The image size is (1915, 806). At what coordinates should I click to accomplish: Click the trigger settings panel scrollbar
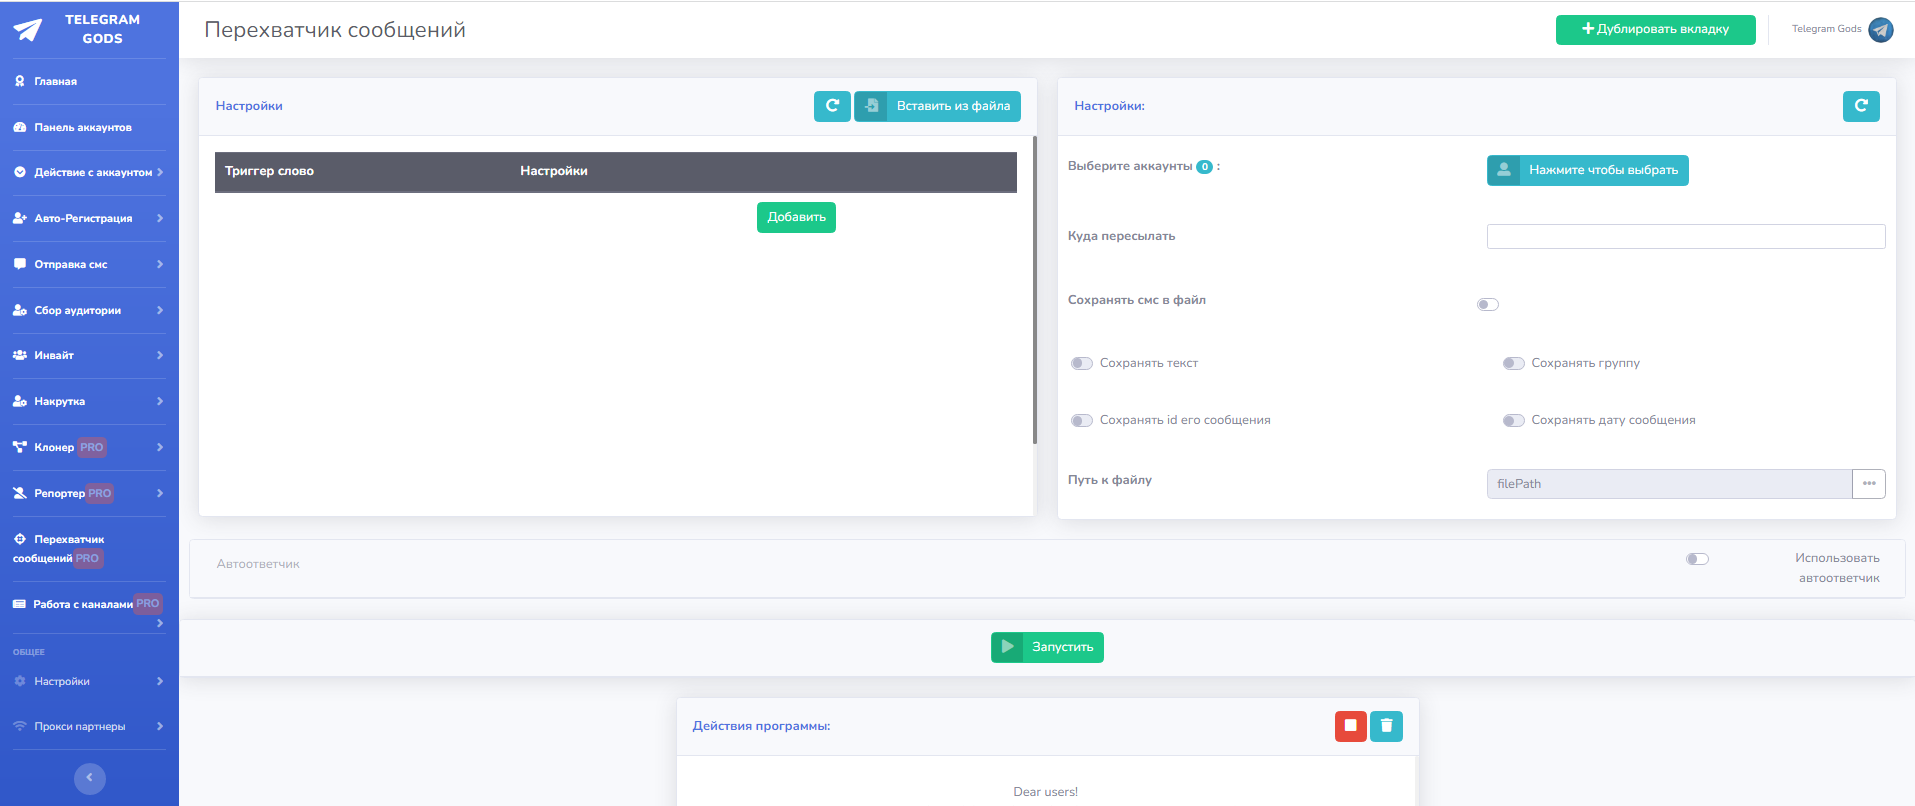click(1035, 290)
